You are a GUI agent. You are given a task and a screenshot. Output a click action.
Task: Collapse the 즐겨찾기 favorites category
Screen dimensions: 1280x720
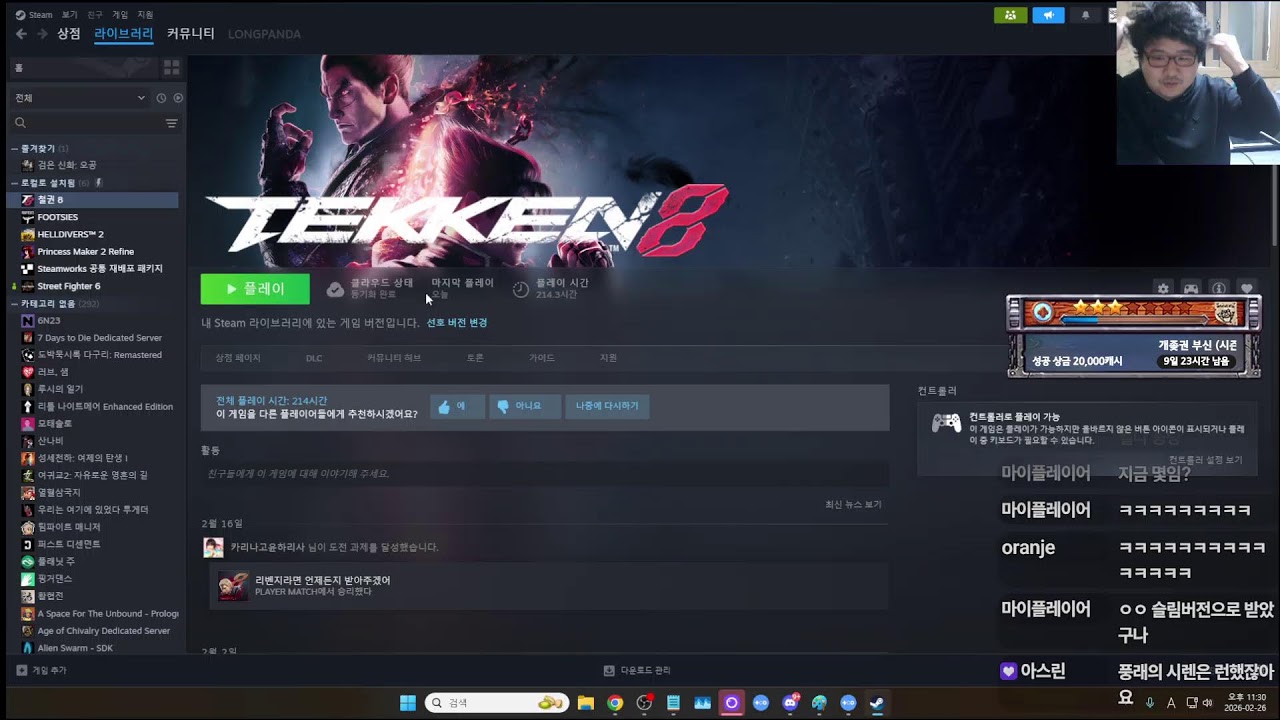coord(14,148)
